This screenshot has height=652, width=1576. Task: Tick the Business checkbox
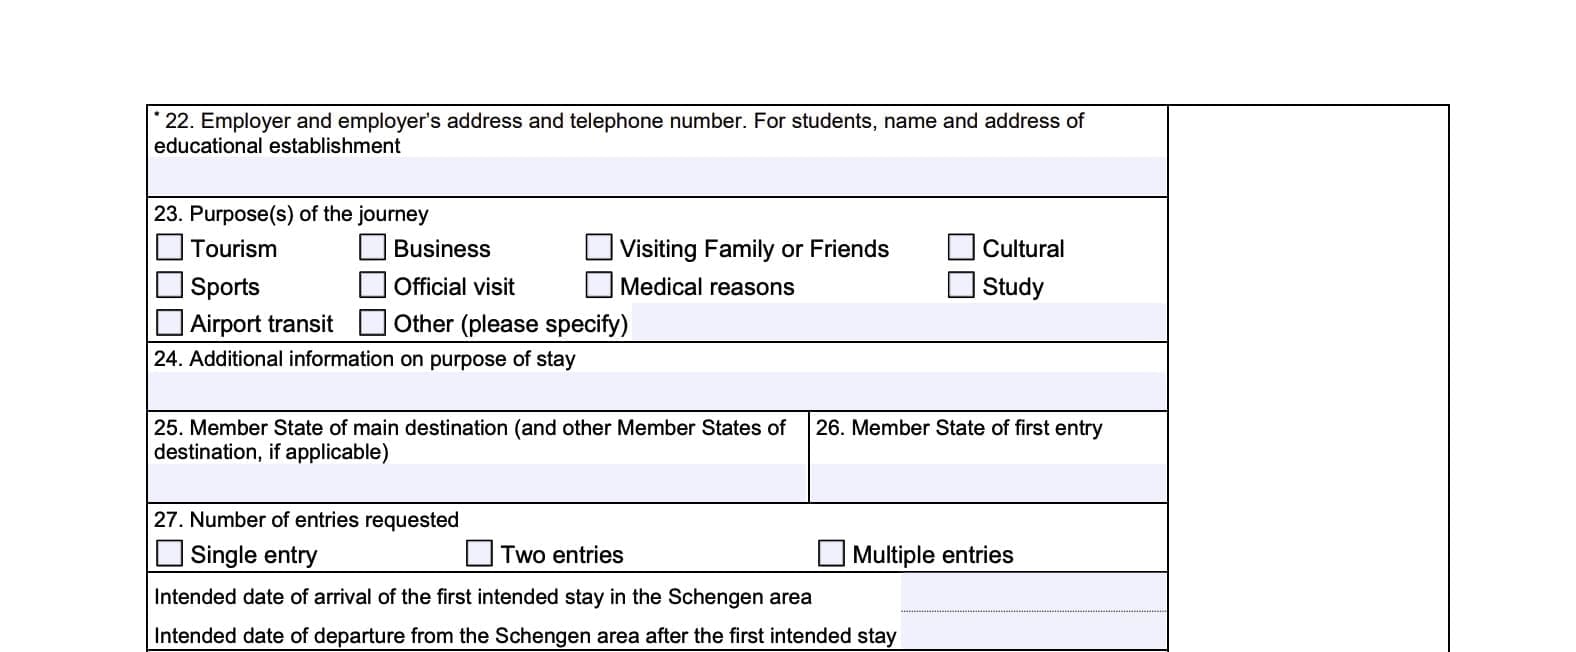coord(373,247)
